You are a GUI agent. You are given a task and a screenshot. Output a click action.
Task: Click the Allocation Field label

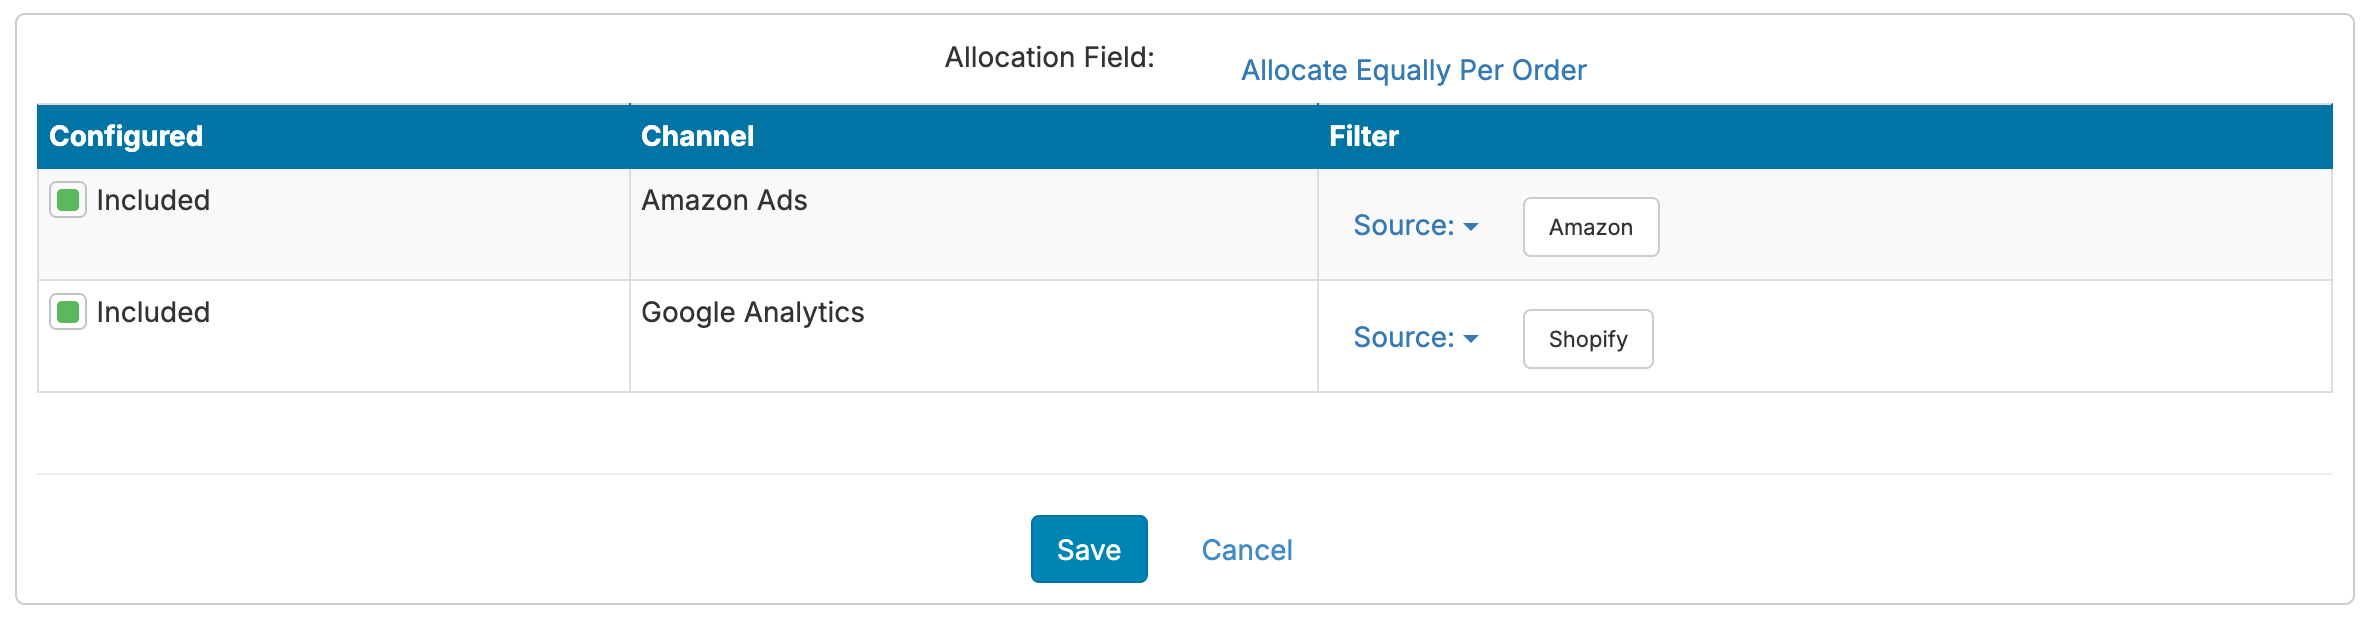click(1049, 57)
